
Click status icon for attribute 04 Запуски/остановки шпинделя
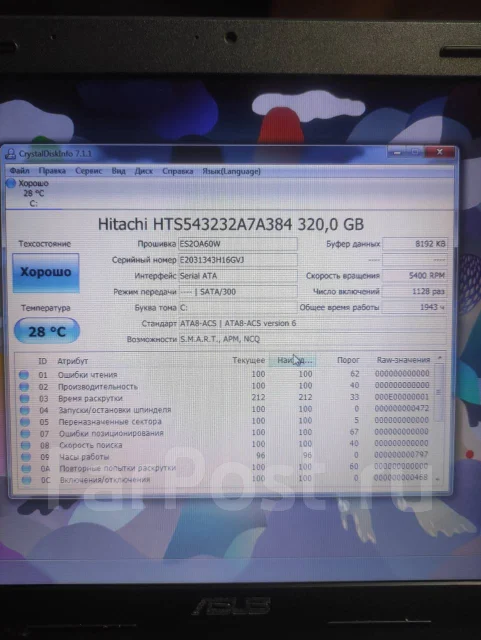tap(25, 410)
